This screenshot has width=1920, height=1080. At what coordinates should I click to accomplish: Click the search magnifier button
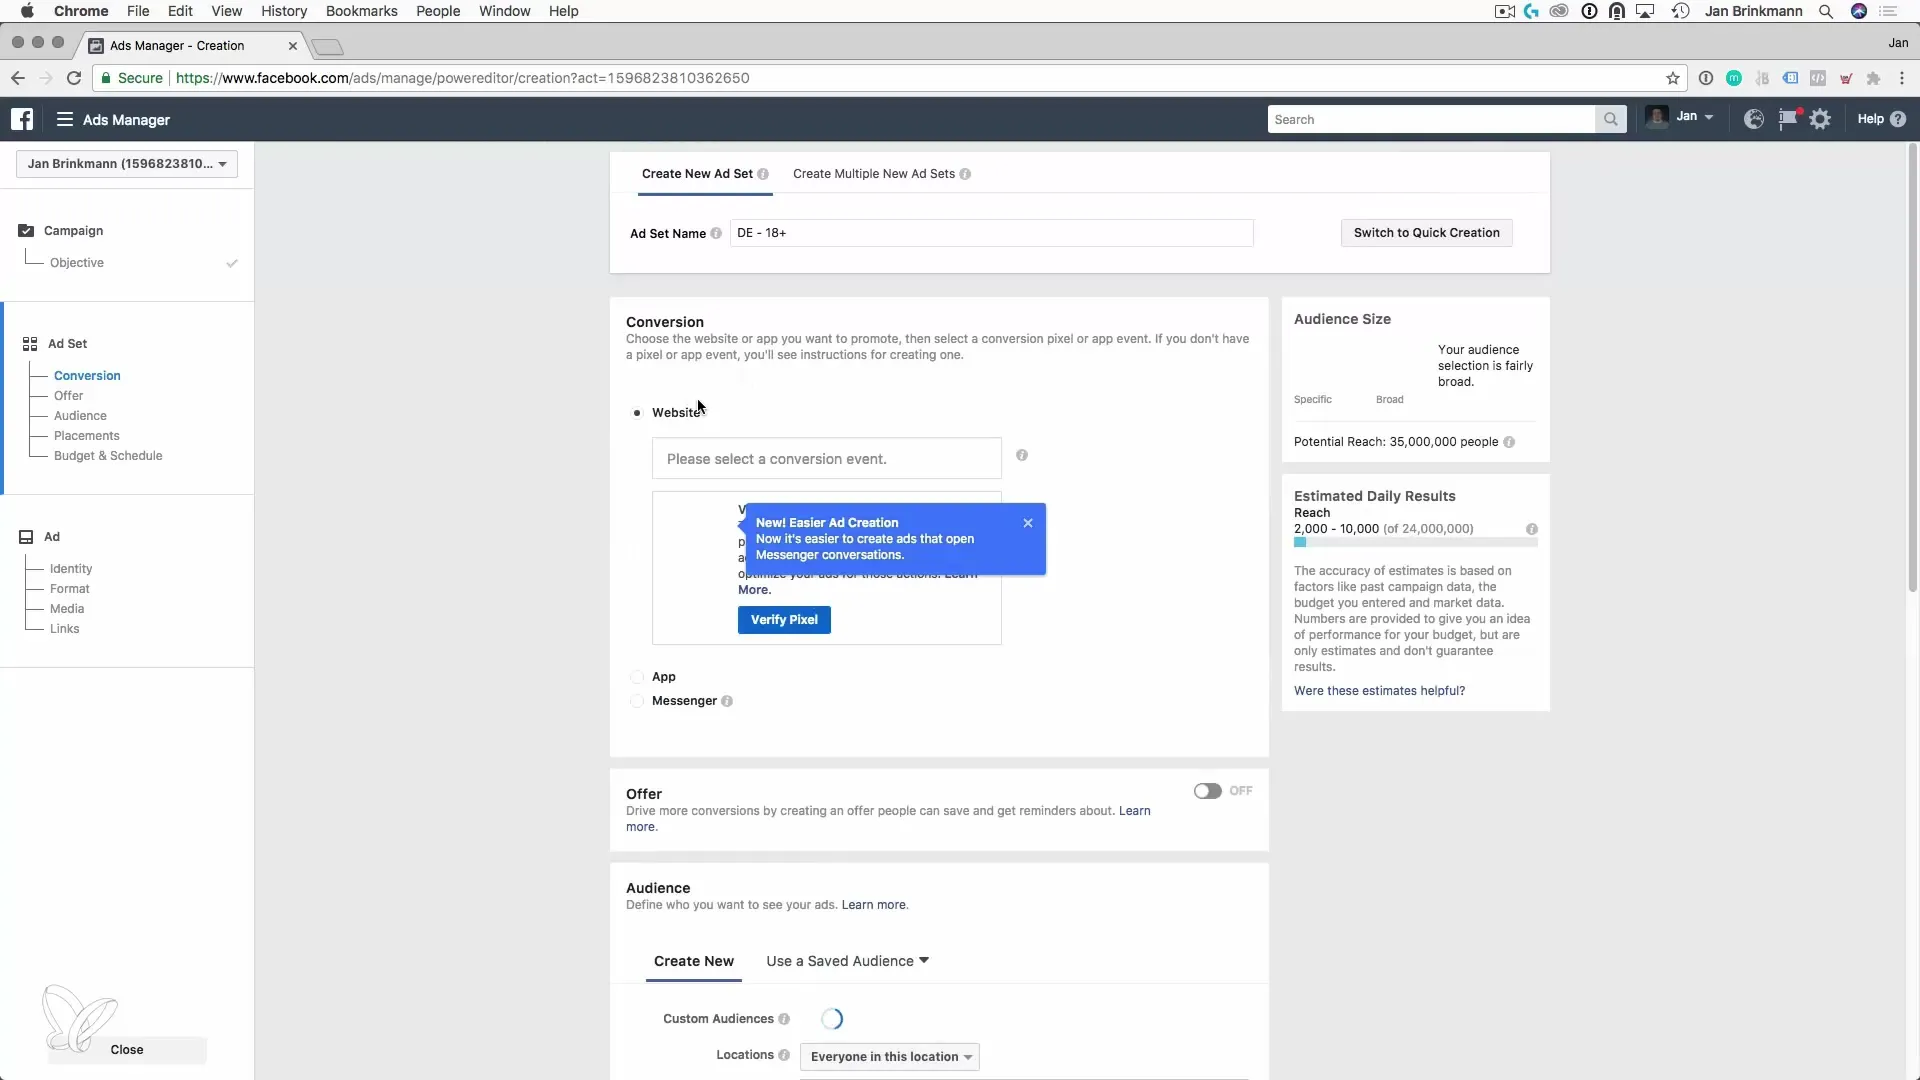1610,119
